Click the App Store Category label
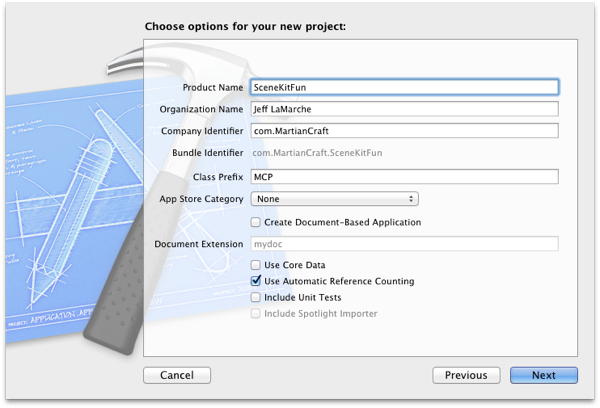 pos(201,199)
